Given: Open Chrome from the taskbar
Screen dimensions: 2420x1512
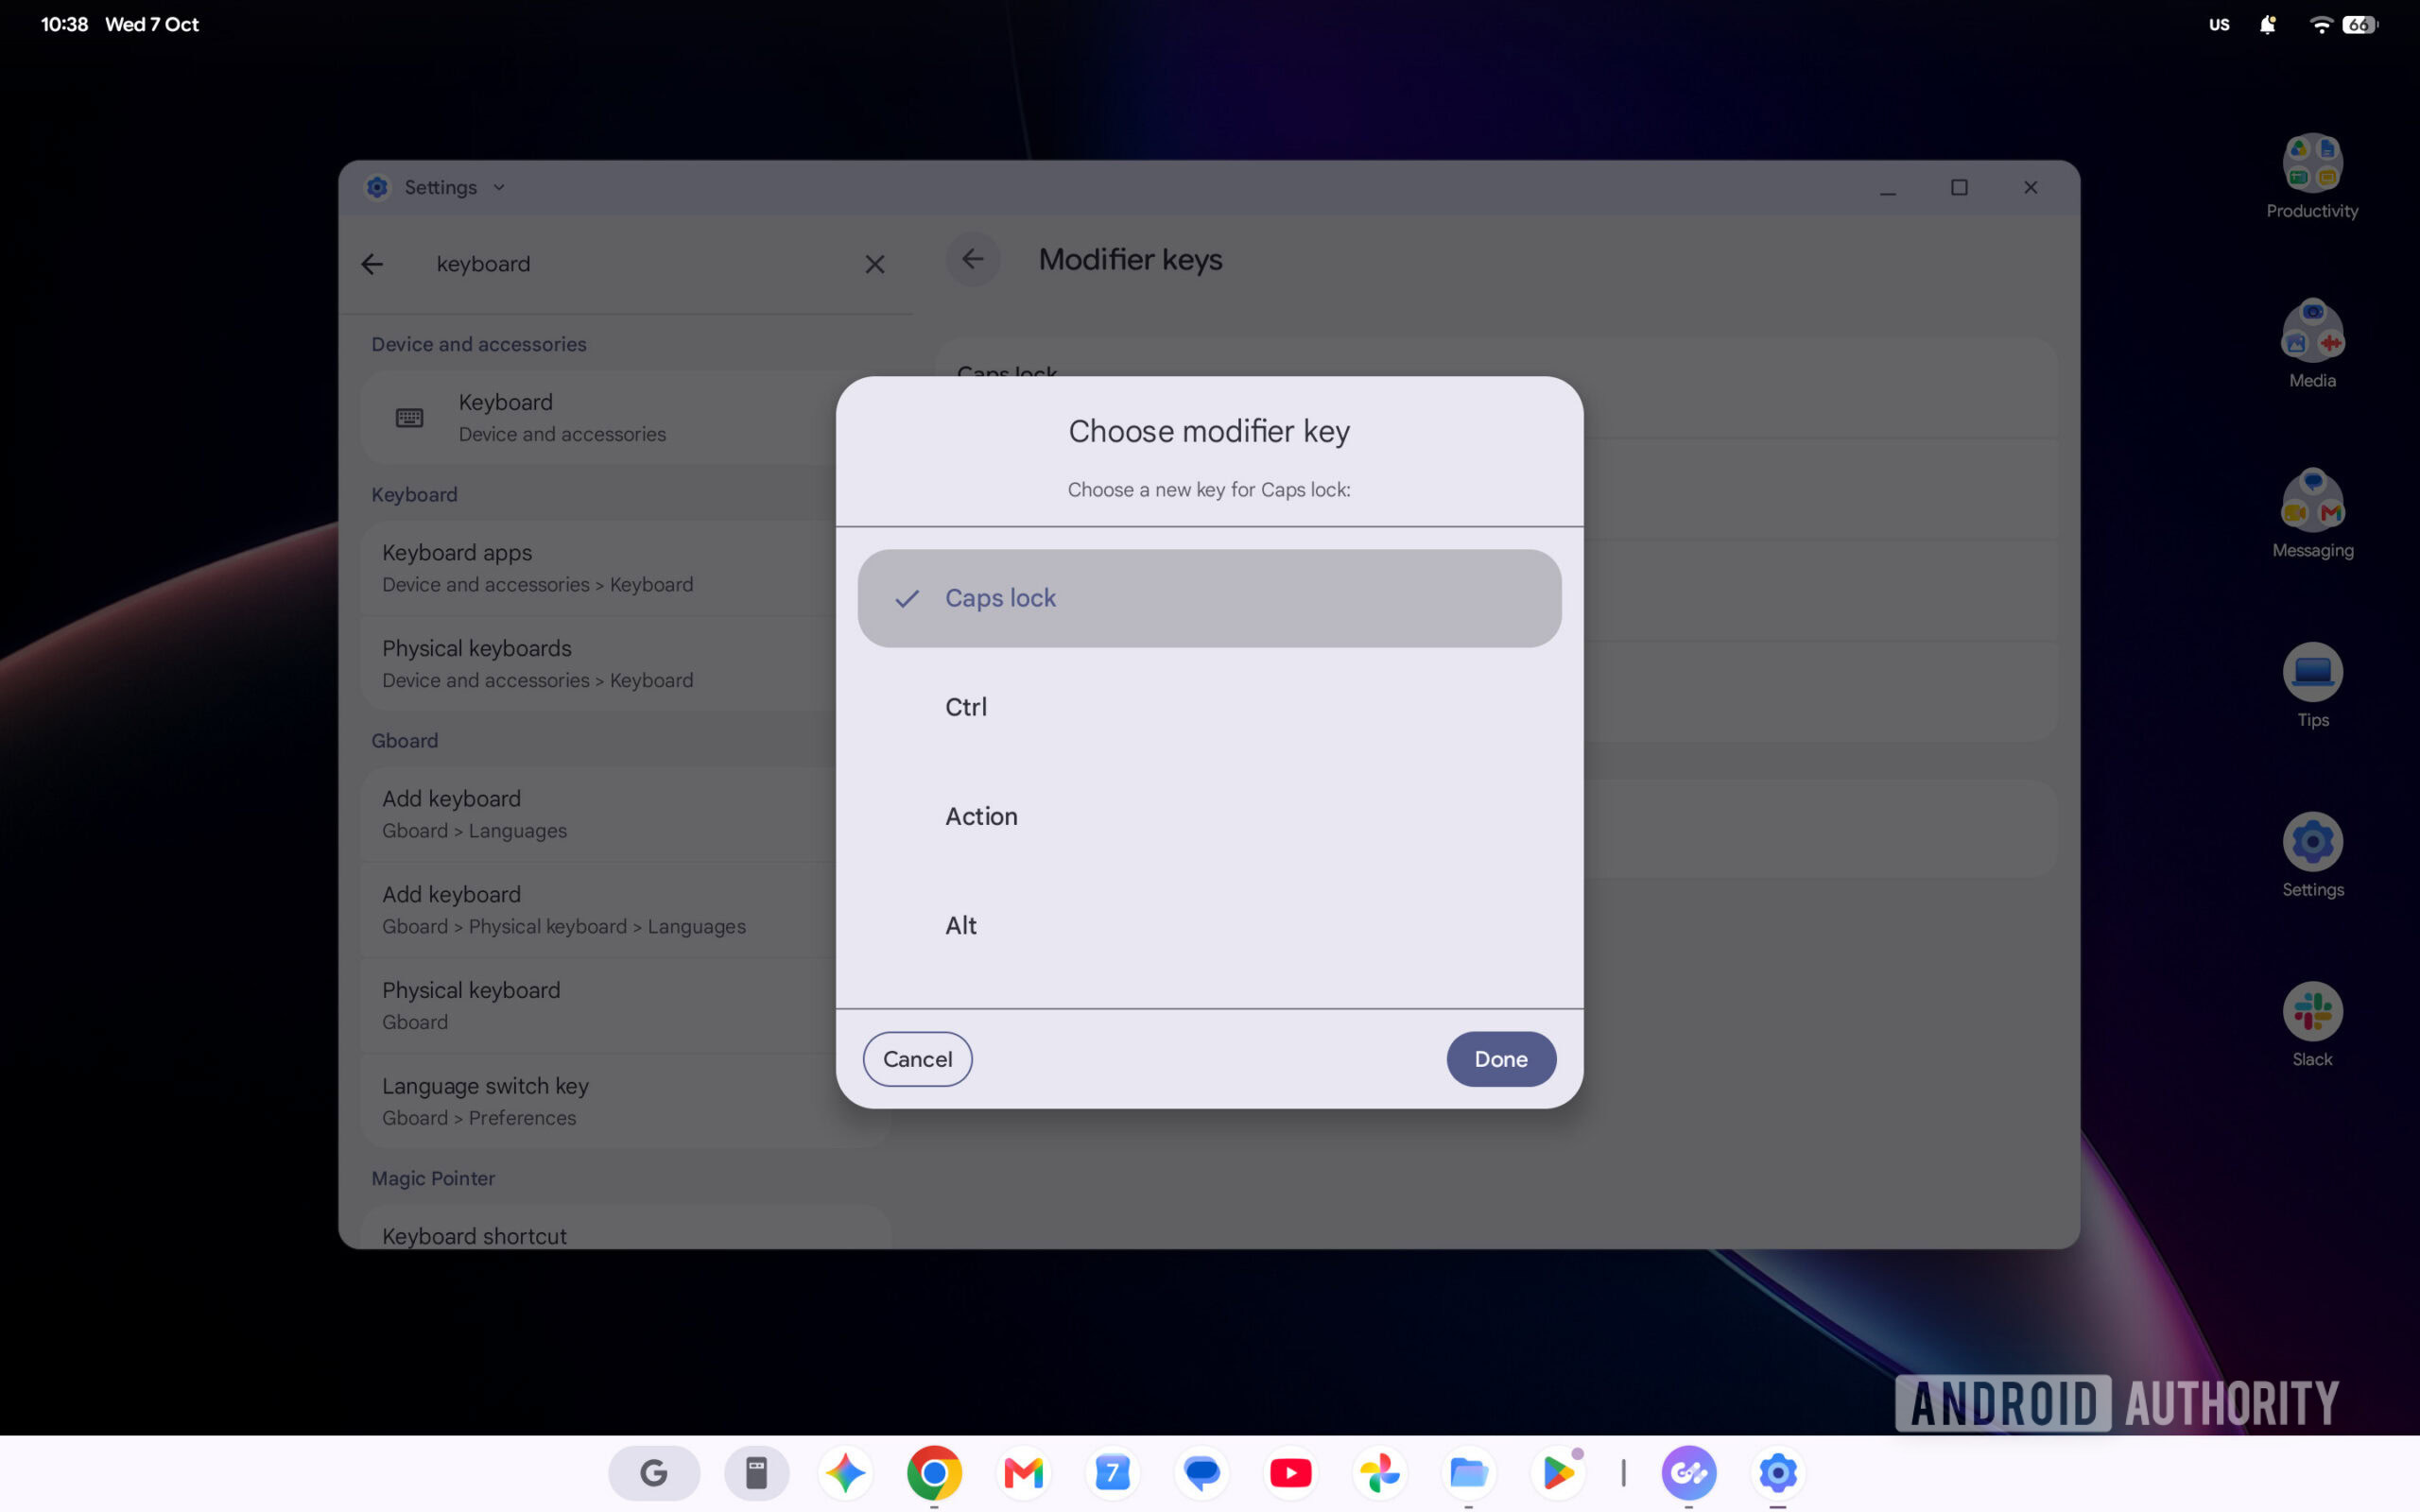Looking at the screenshot, I should click(934, 1472).
